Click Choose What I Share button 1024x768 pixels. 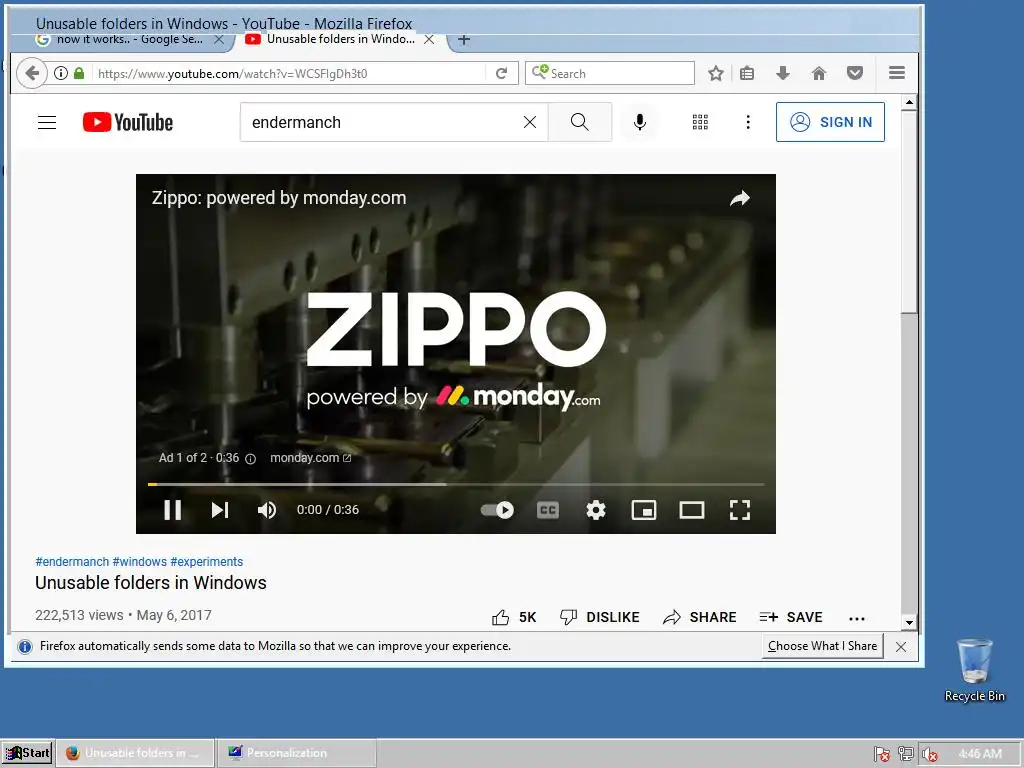coord(822,646)
